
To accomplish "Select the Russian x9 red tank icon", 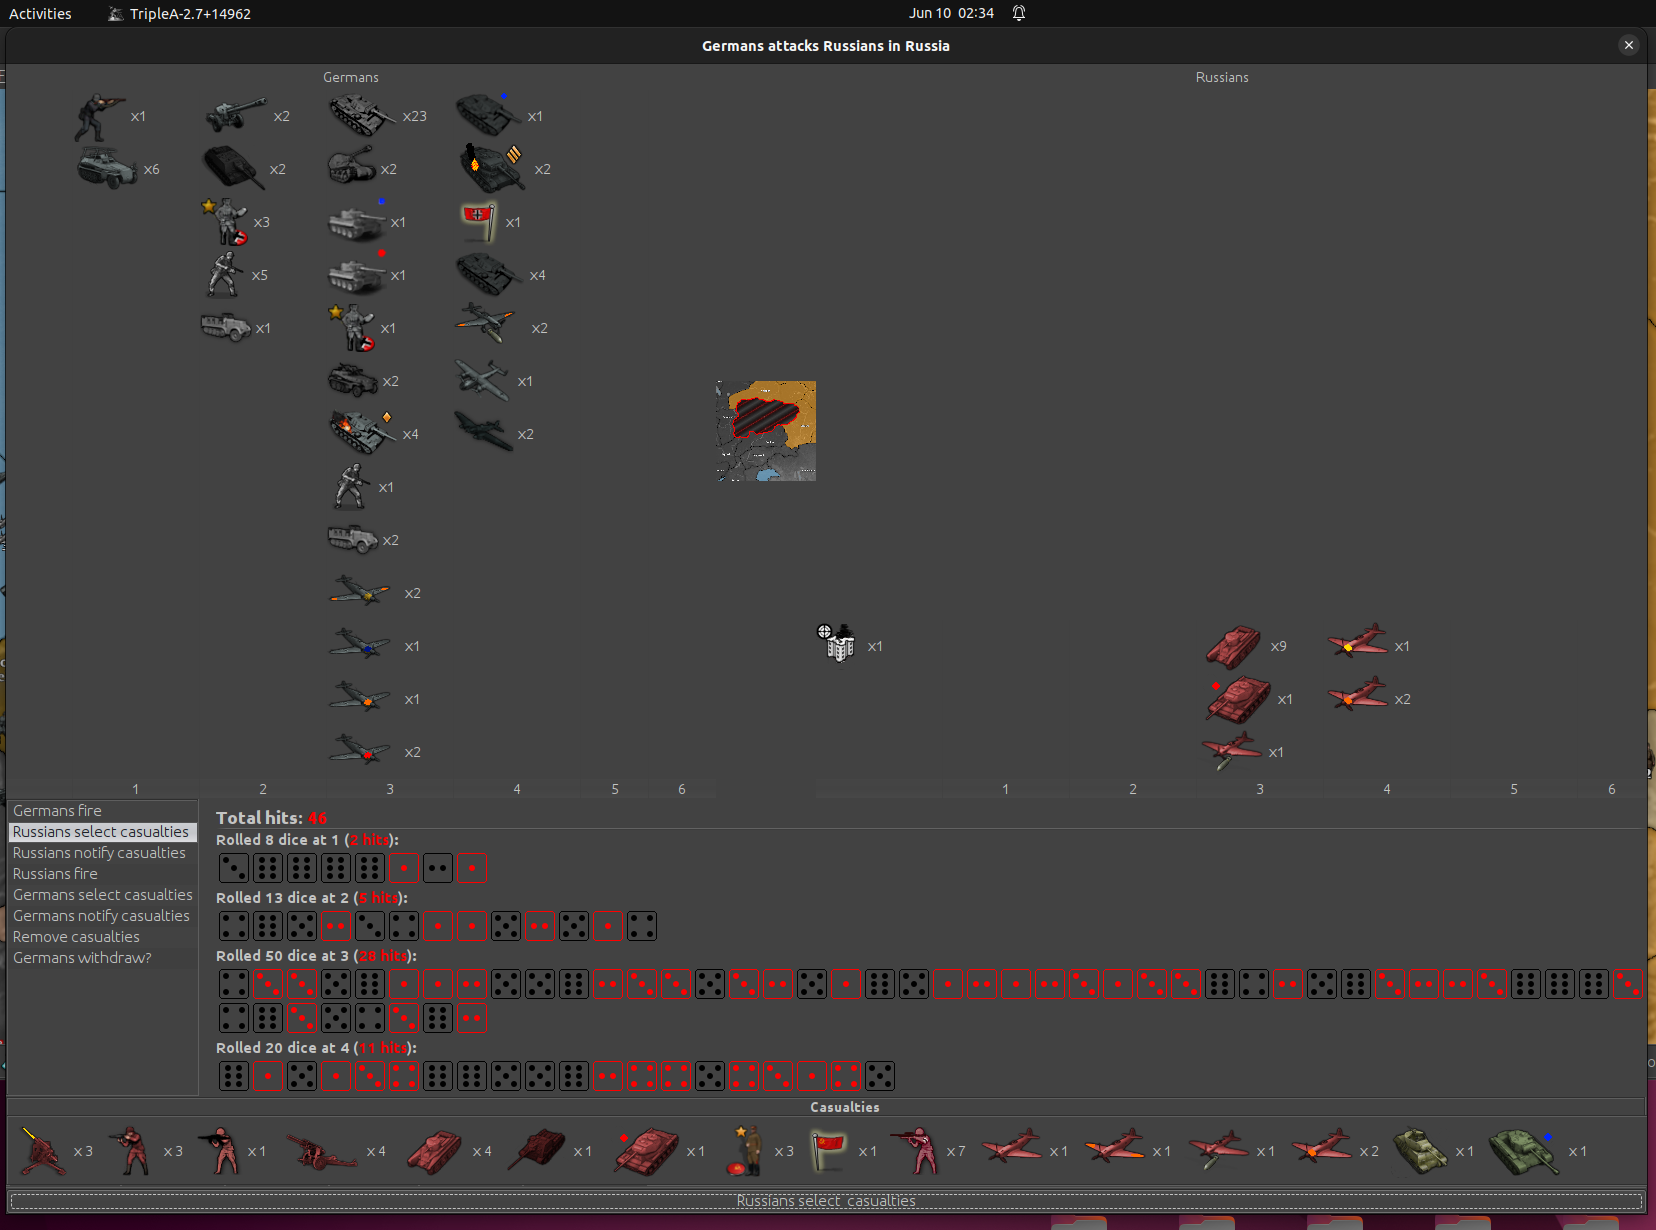I will tap(1233, 647).
